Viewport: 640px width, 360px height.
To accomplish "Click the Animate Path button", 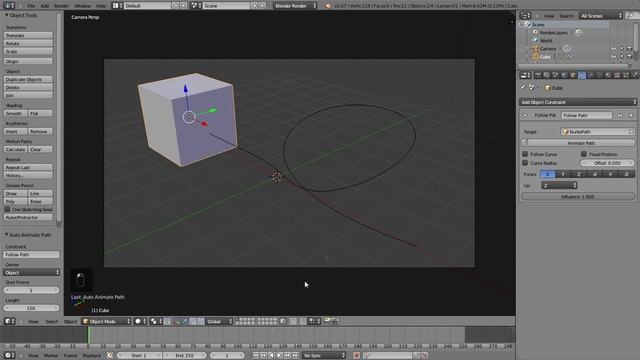I will point(578,143).
